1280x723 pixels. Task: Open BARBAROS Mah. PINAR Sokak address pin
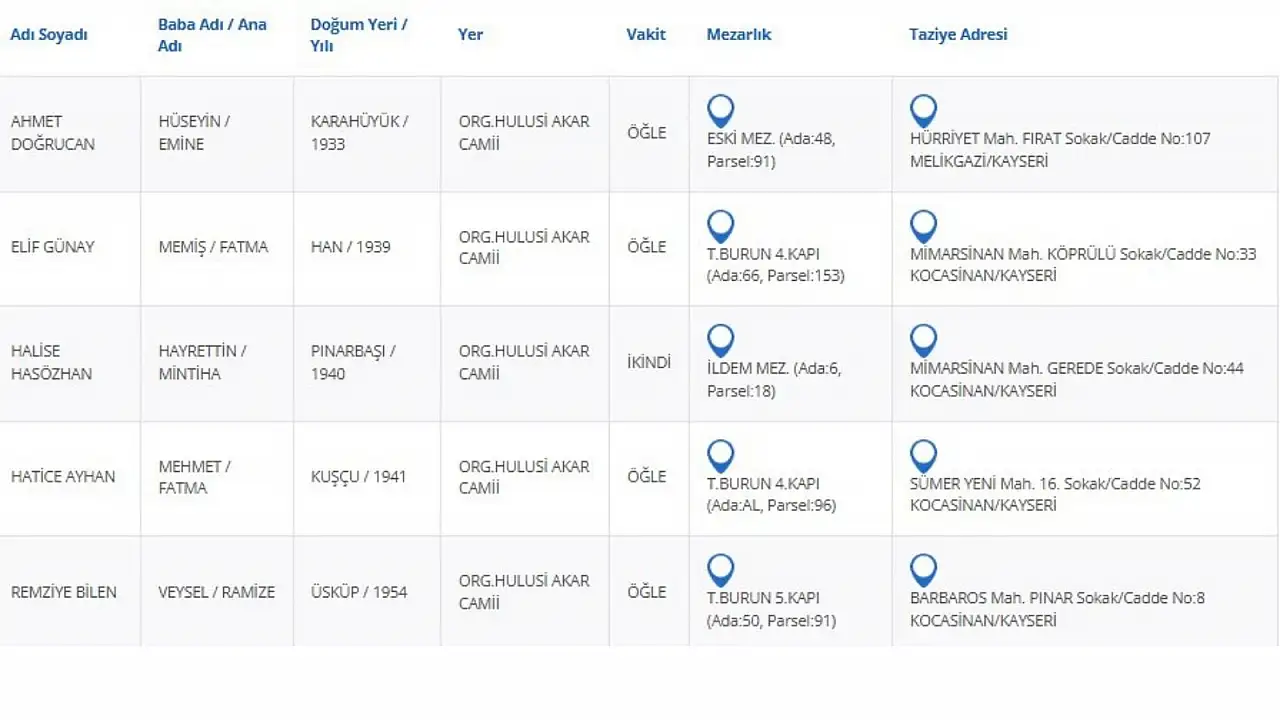pos(923,571)
